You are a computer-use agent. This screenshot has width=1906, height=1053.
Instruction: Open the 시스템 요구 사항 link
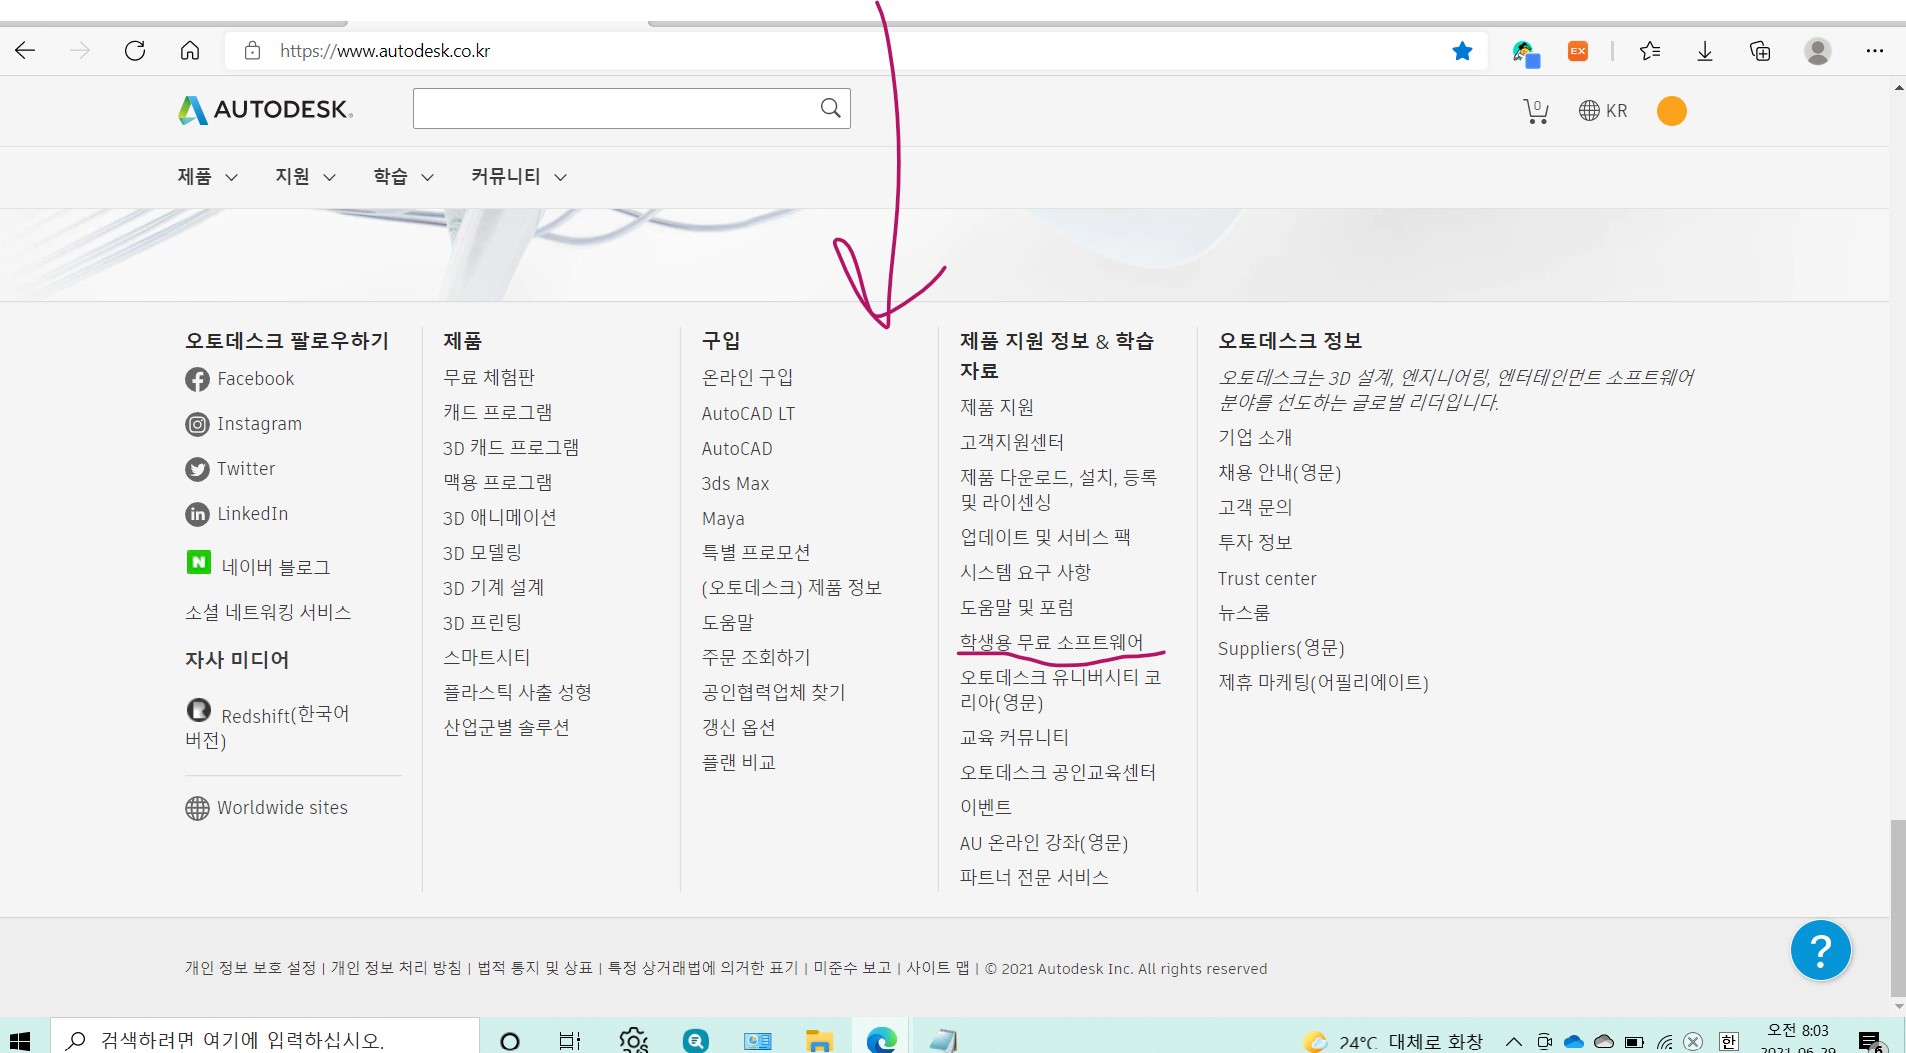click(1025, 572)
